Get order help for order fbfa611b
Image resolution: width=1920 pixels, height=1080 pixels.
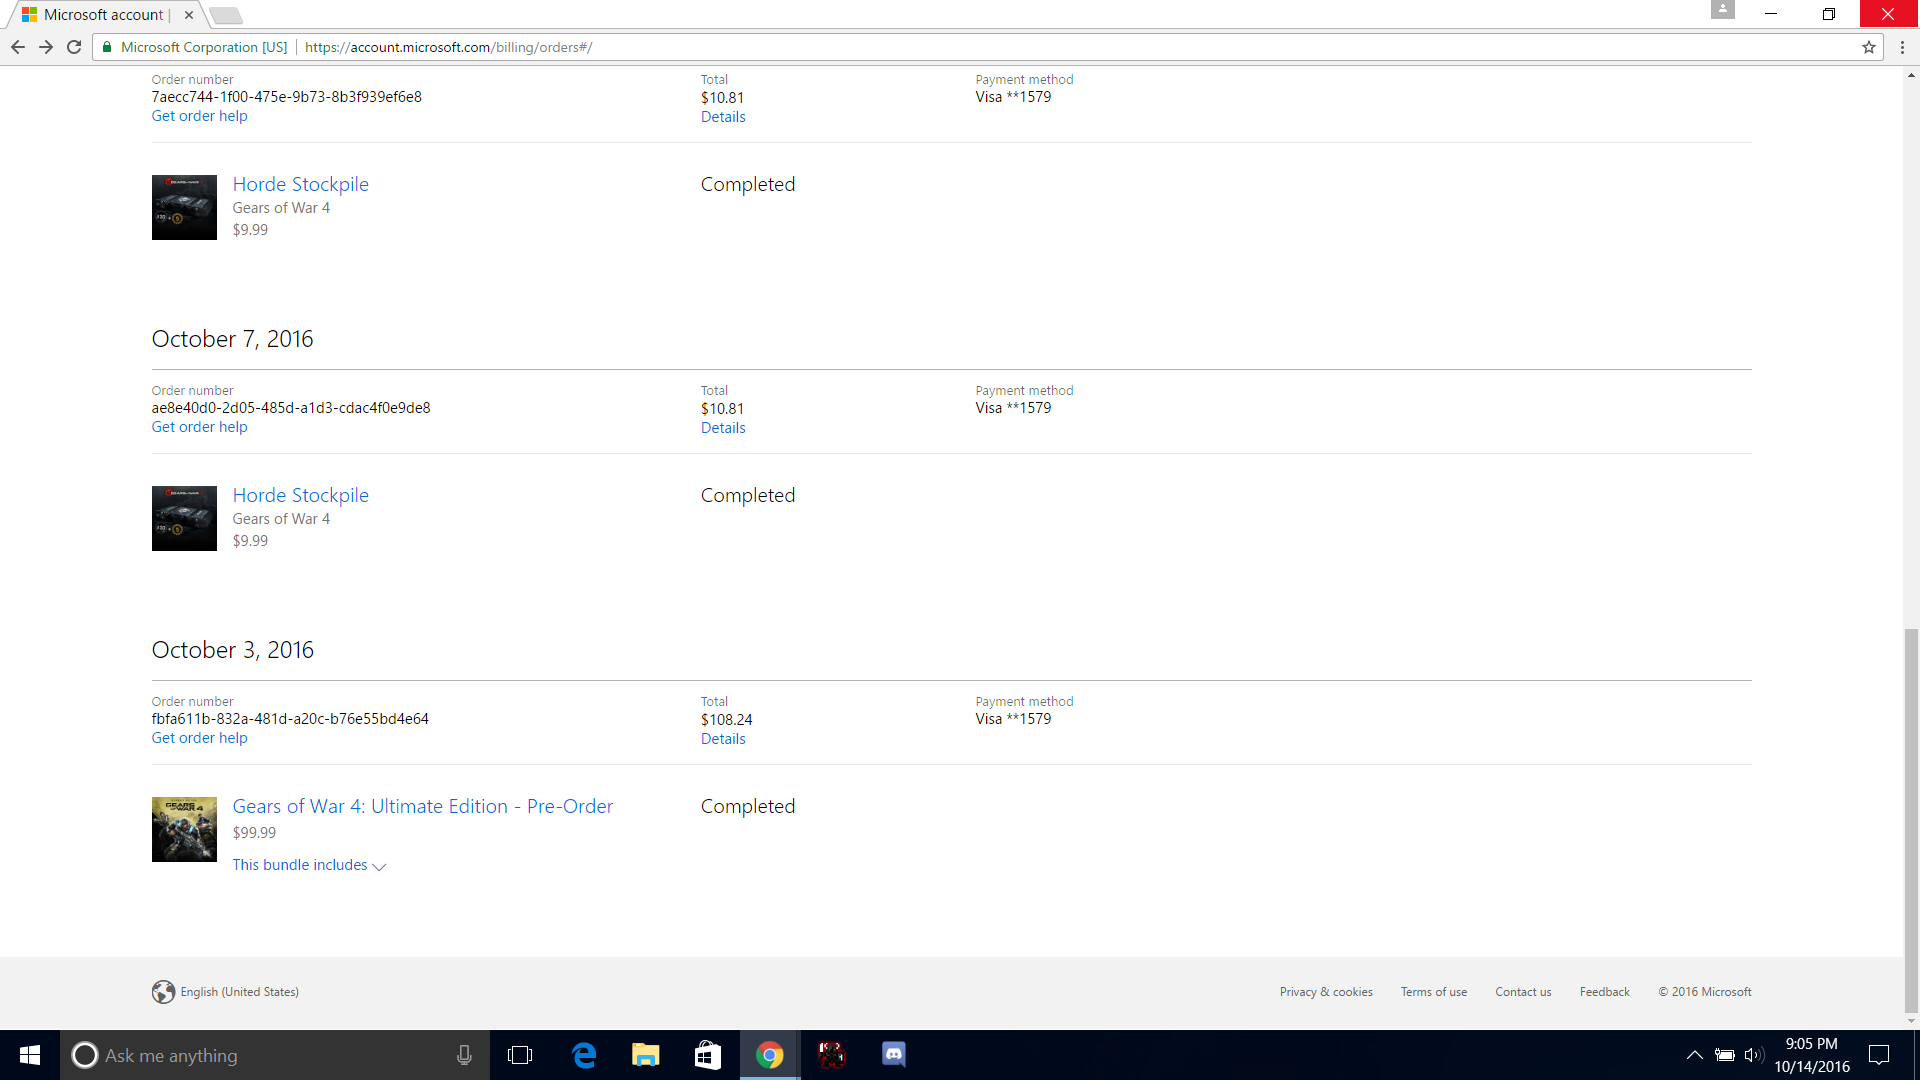coord(199,738)
